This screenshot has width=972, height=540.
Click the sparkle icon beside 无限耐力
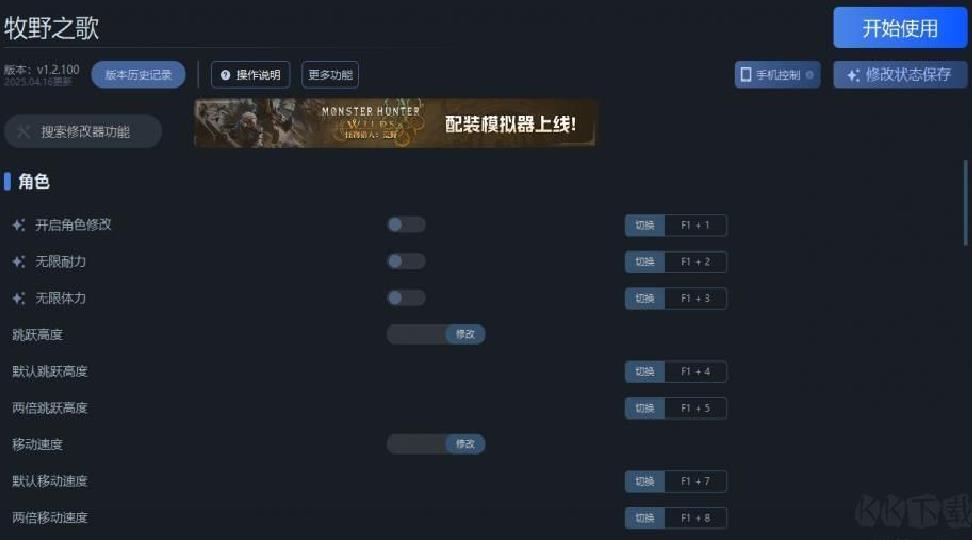[19, 262]
